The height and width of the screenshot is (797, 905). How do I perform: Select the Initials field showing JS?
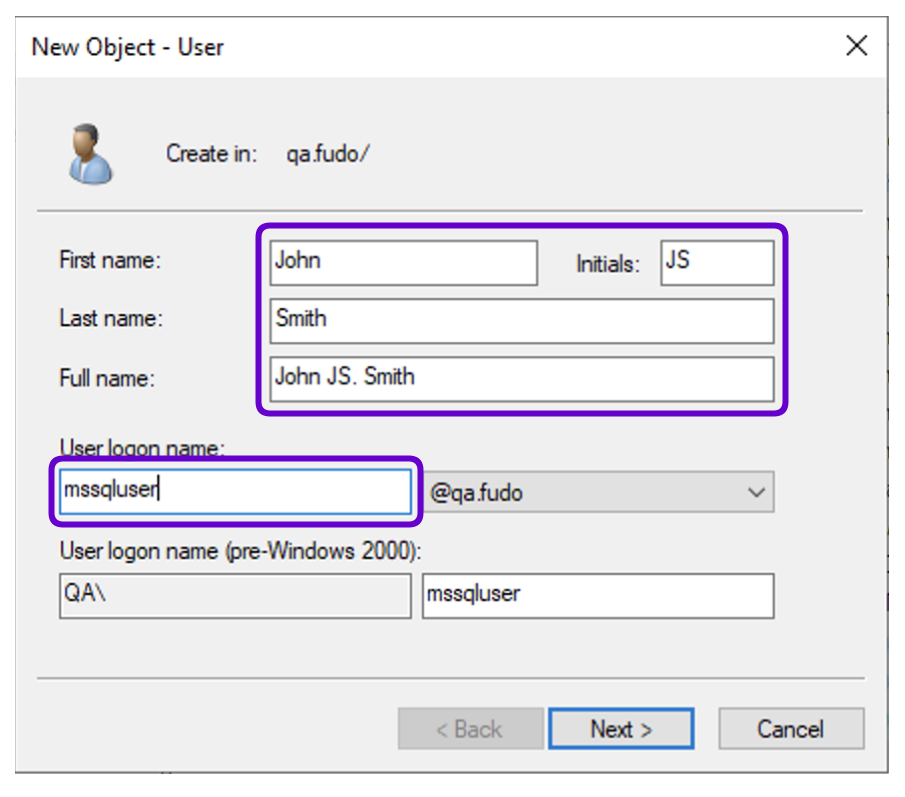[717, 263]
